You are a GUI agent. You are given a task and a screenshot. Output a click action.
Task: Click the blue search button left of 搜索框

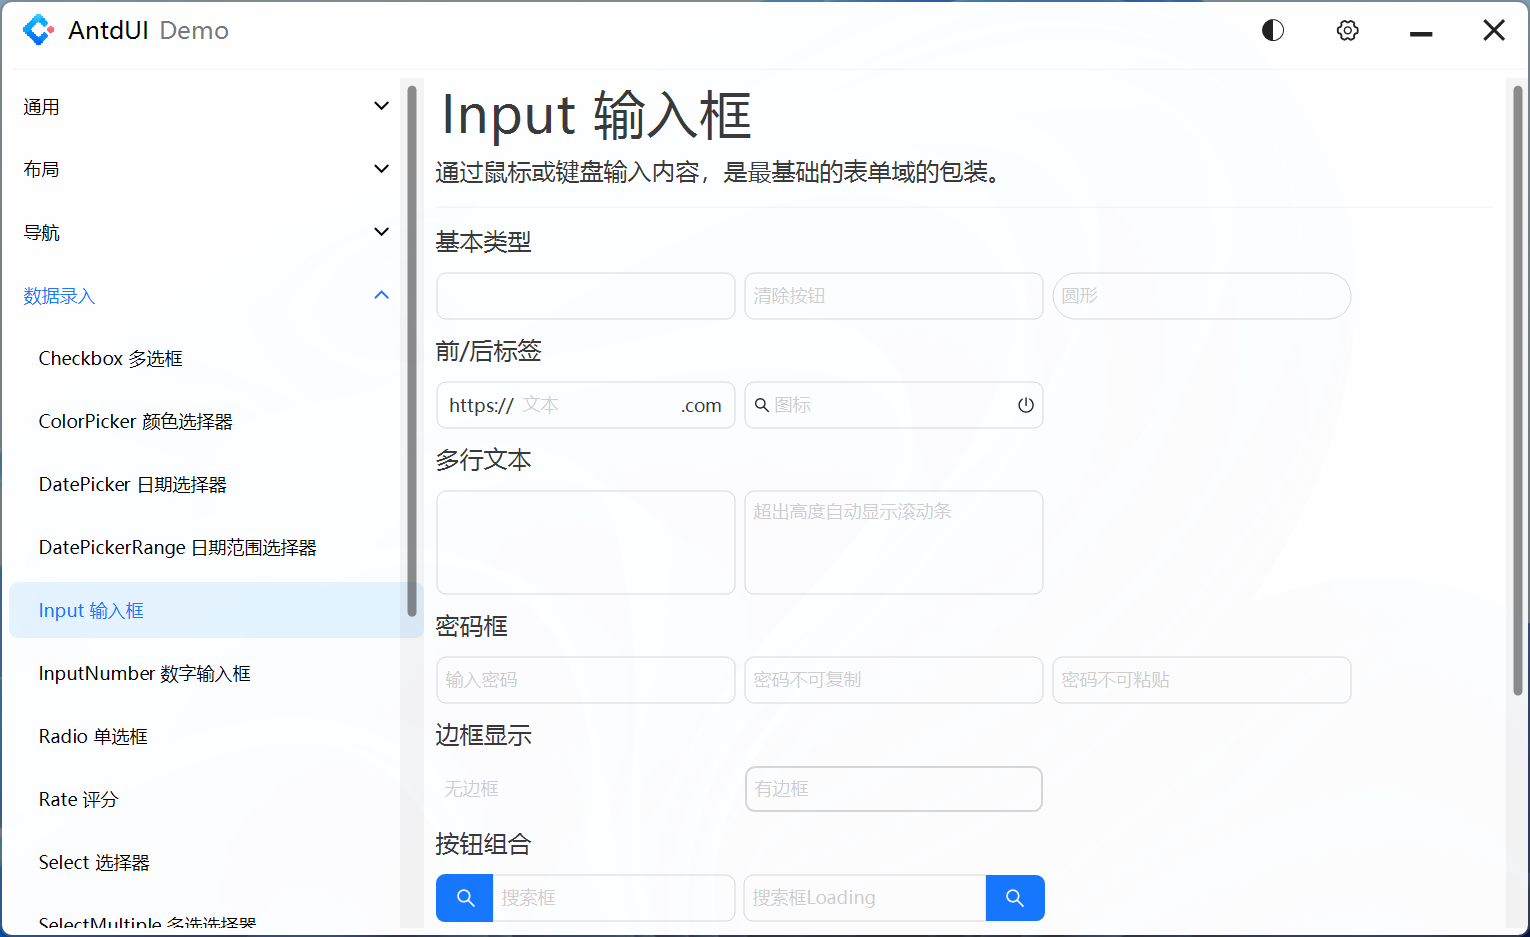464,897
